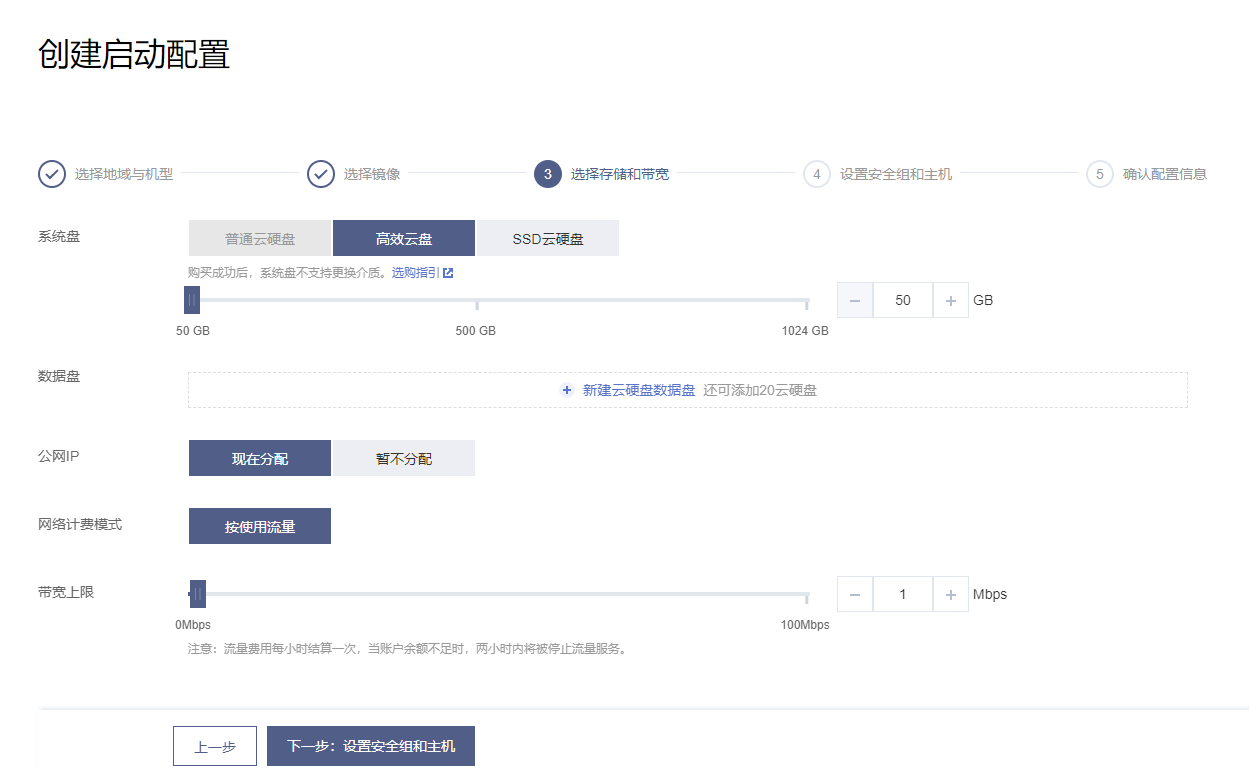Click the external link icon beside 选购指引
Screen dimensions: 1249x775
[448, 273]
